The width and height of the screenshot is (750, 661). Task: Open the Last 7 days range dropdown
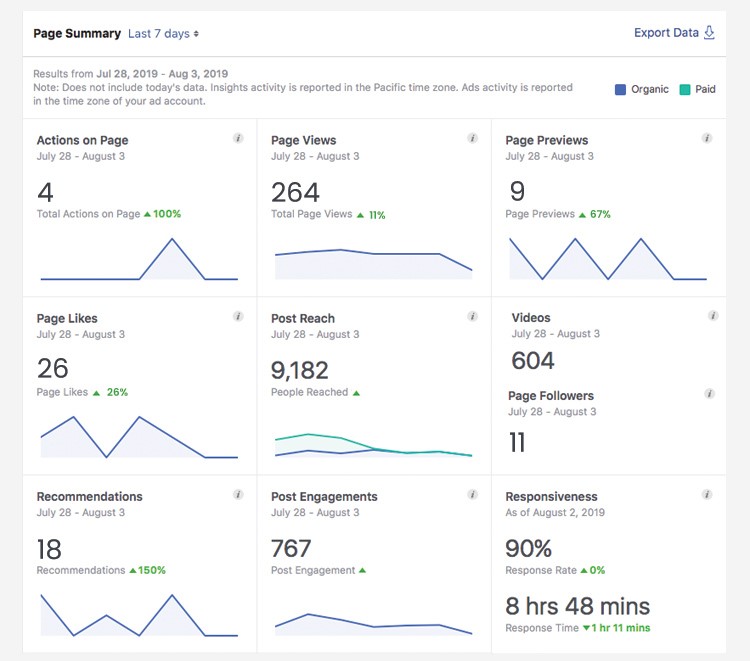click(163, 34)
